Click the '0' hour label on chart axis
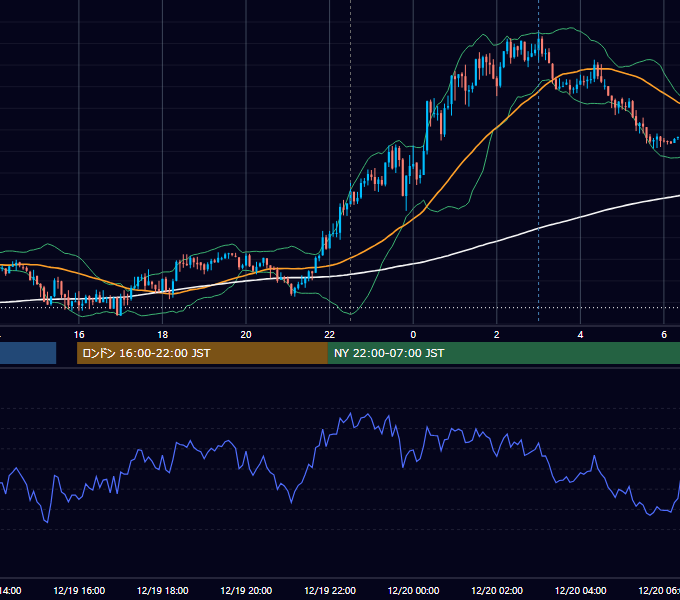Image resolution: width=680 pixels, height=600 pixels. [x=413, y=335]
